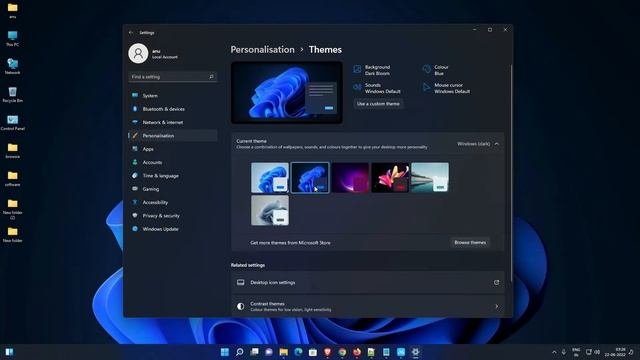
Task: Open Time & language settings
Action: coord(173,176)
